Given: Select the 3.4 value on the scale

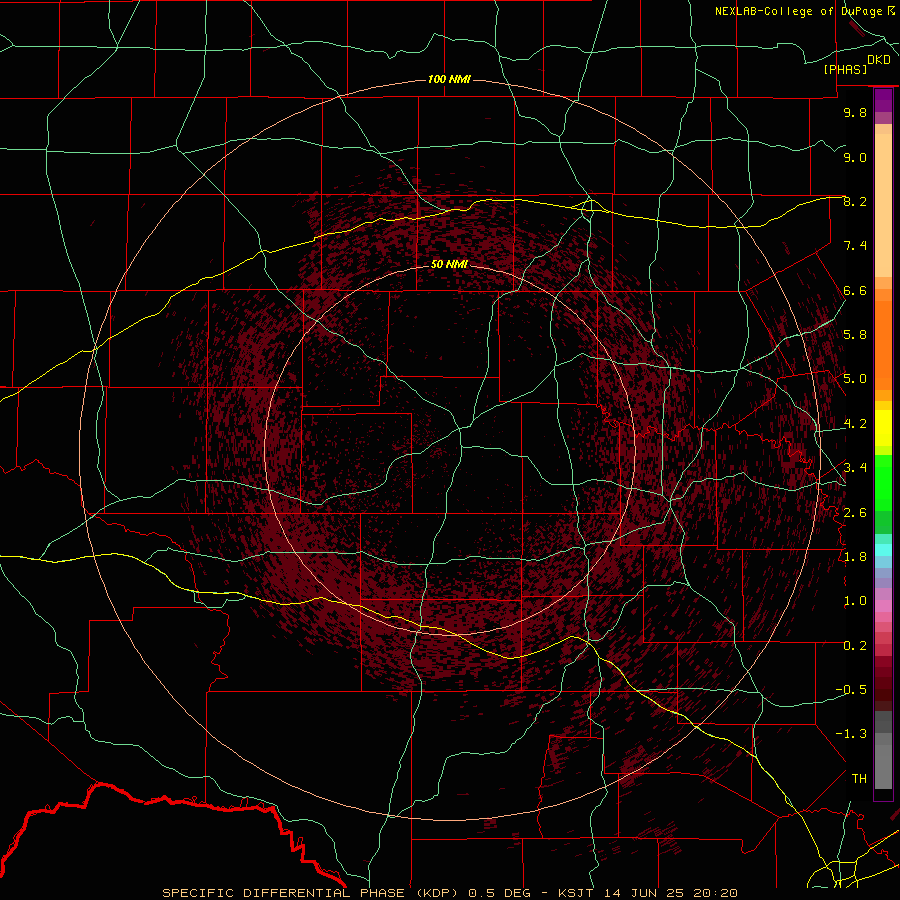Looking at the screenshot, I should [x=855, y=468].
